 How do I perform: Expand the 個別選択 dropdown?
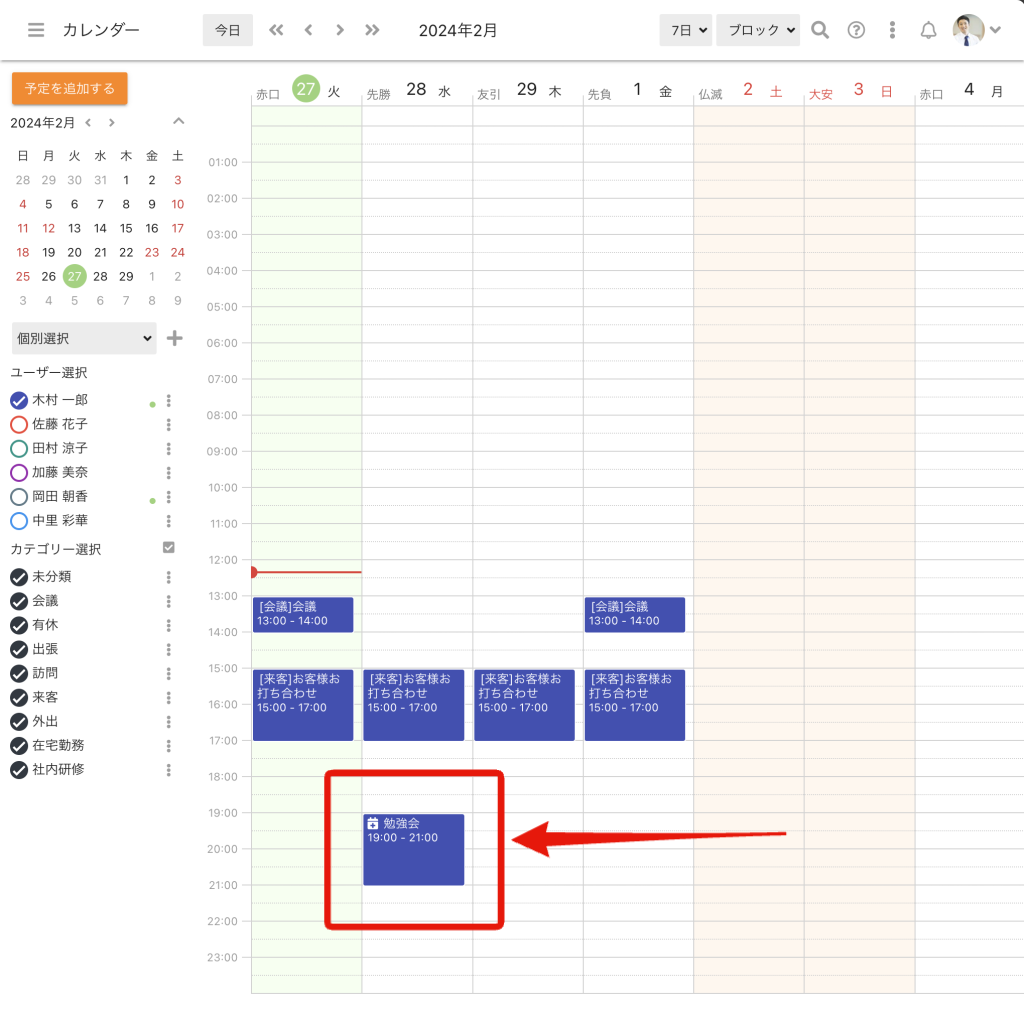(x=84, y=338)
